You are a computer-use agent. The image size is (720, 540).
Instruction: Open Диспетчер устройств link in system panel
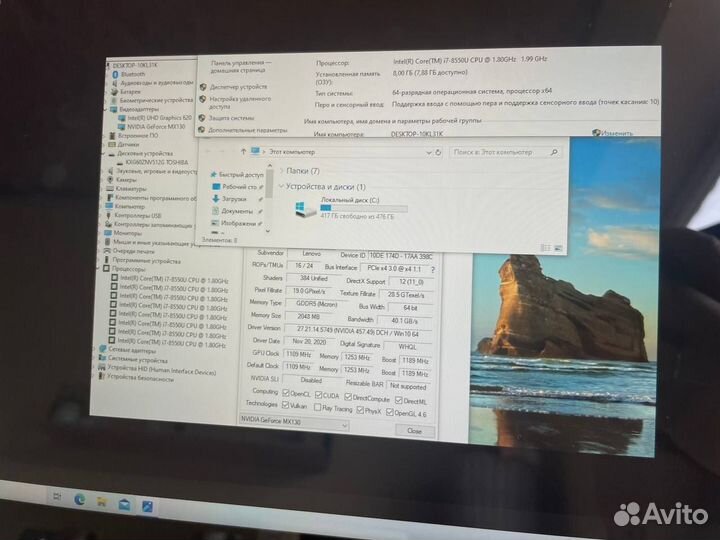238,86
